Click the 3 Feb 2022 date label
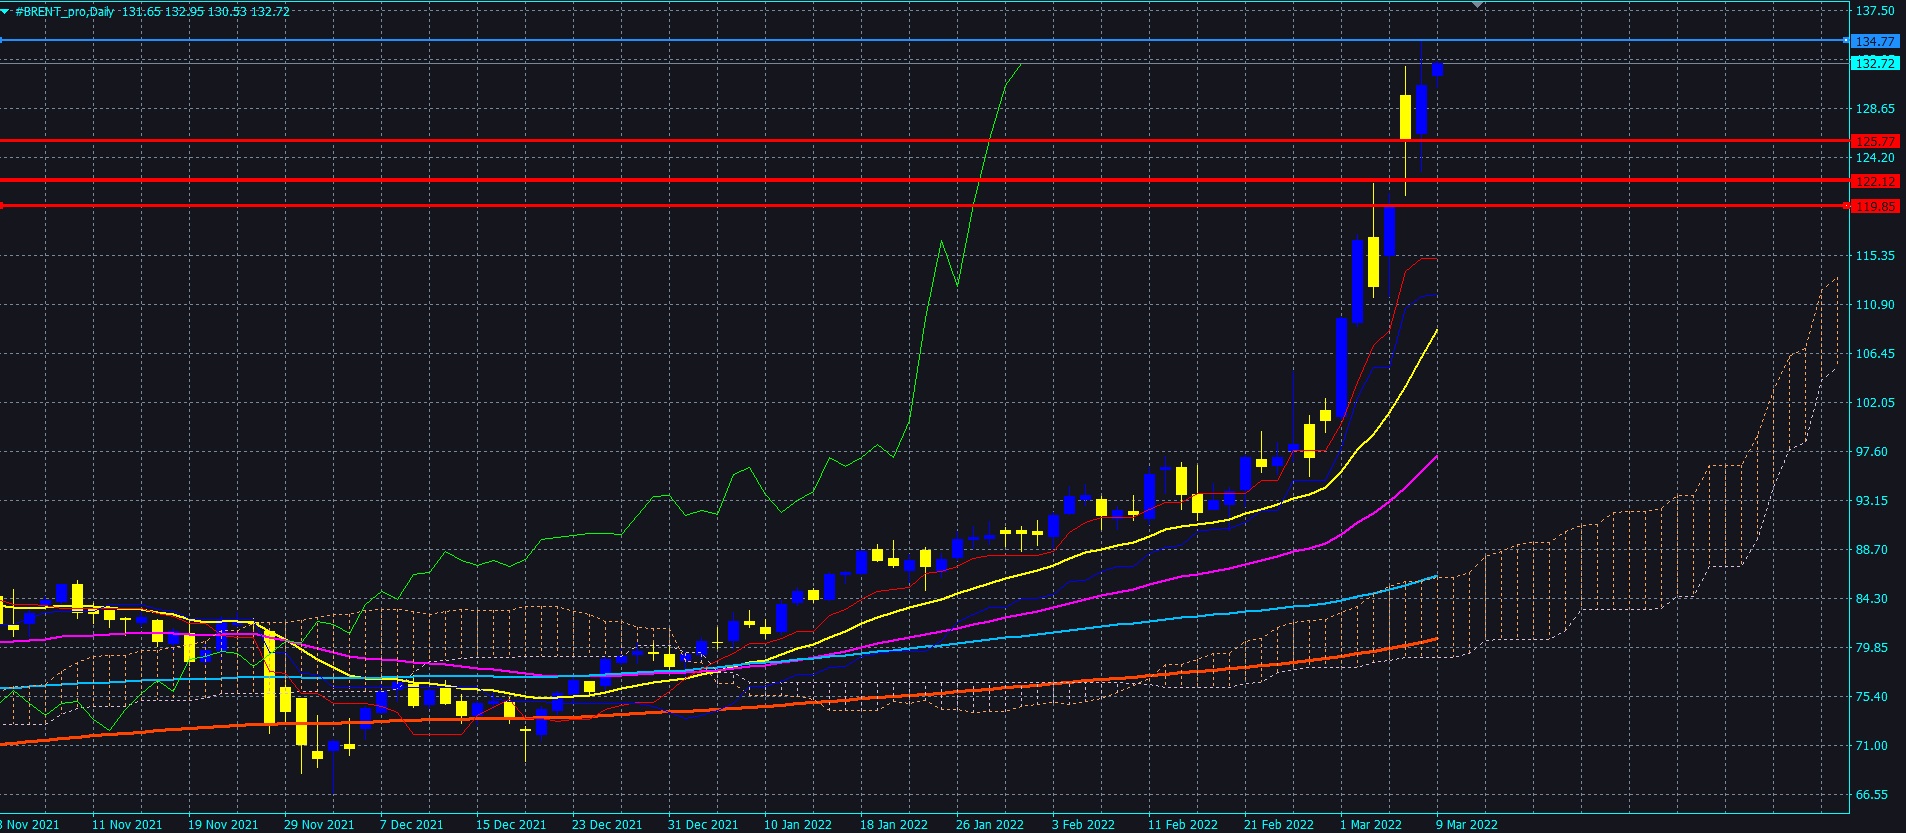 click(x=1083, y=825)
